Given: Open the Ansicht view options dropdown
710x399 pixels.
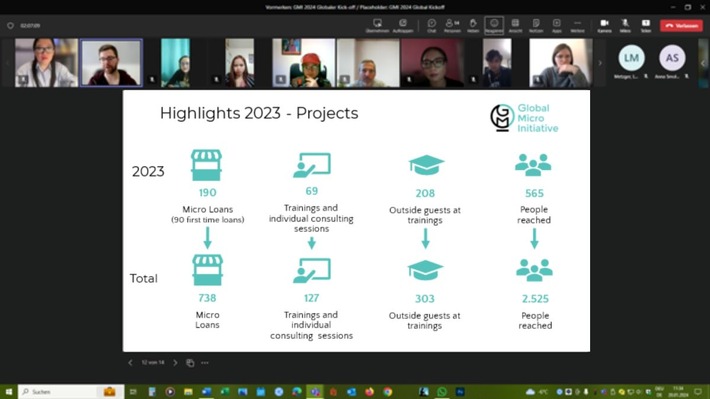Looking at the screenshot, I should (x=515, y=25).
